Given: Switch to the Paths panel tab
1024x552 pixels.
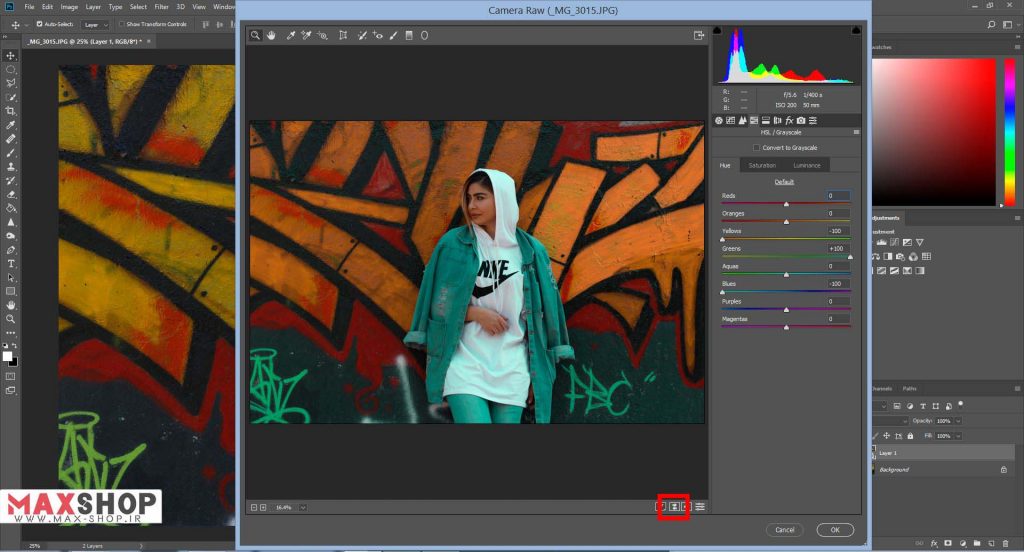Looking at the screenshot, I should (x=909, y=389).
